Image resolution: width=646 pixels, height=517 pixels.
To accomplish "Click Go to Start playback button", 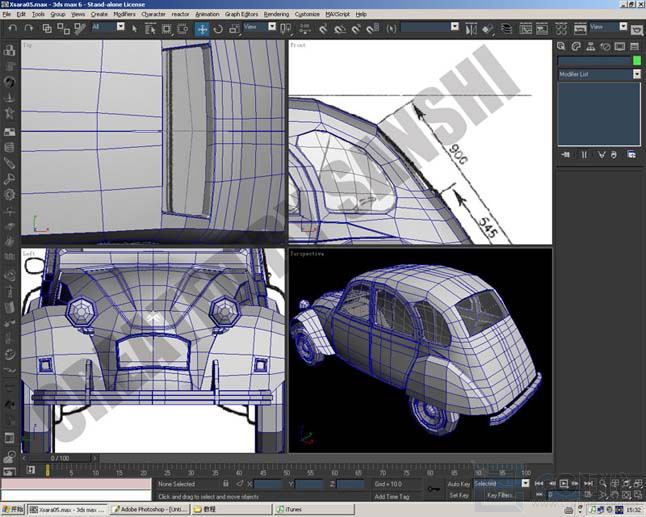I will click(539, 483).
